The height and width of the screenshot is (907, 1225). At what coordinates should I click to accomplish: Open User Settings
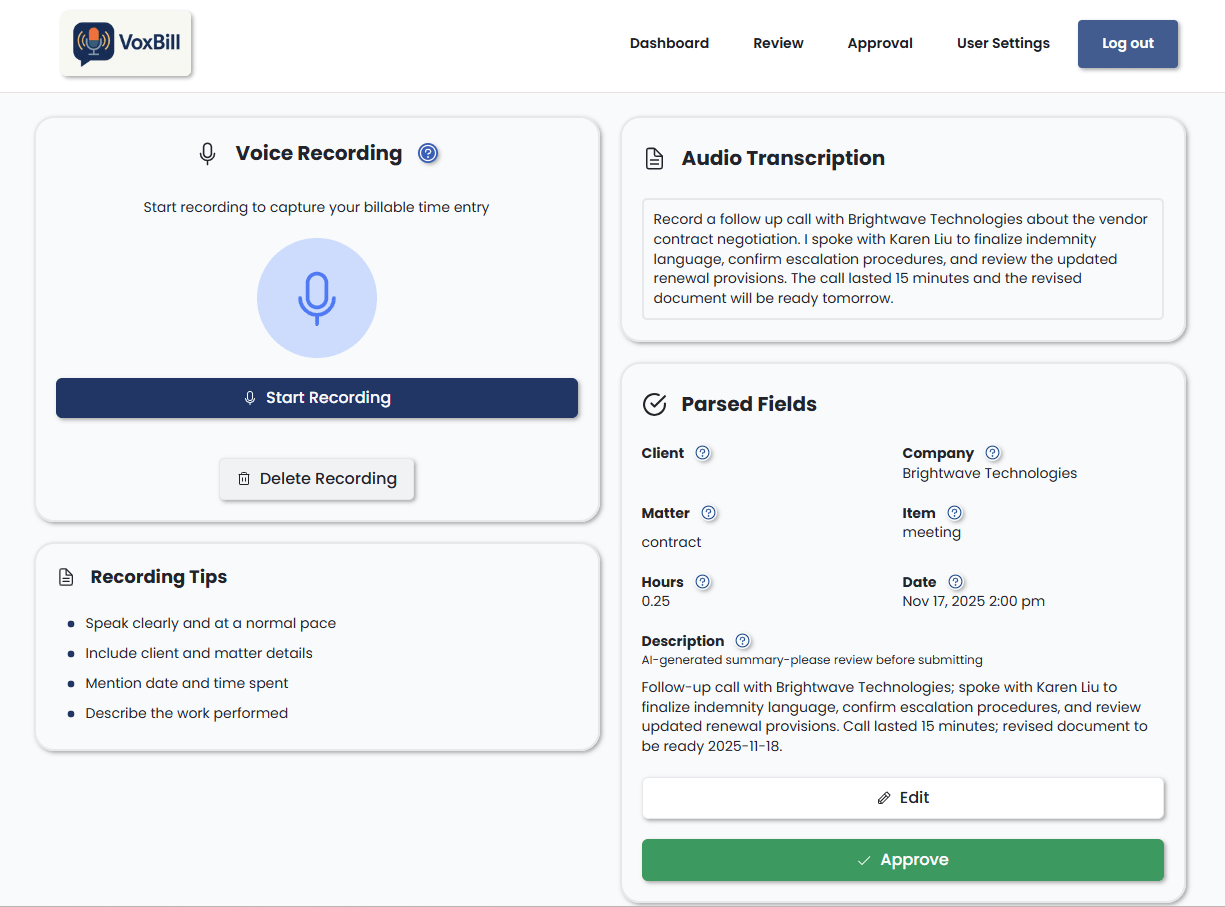pyautogui.click(x=1003, y=43)
